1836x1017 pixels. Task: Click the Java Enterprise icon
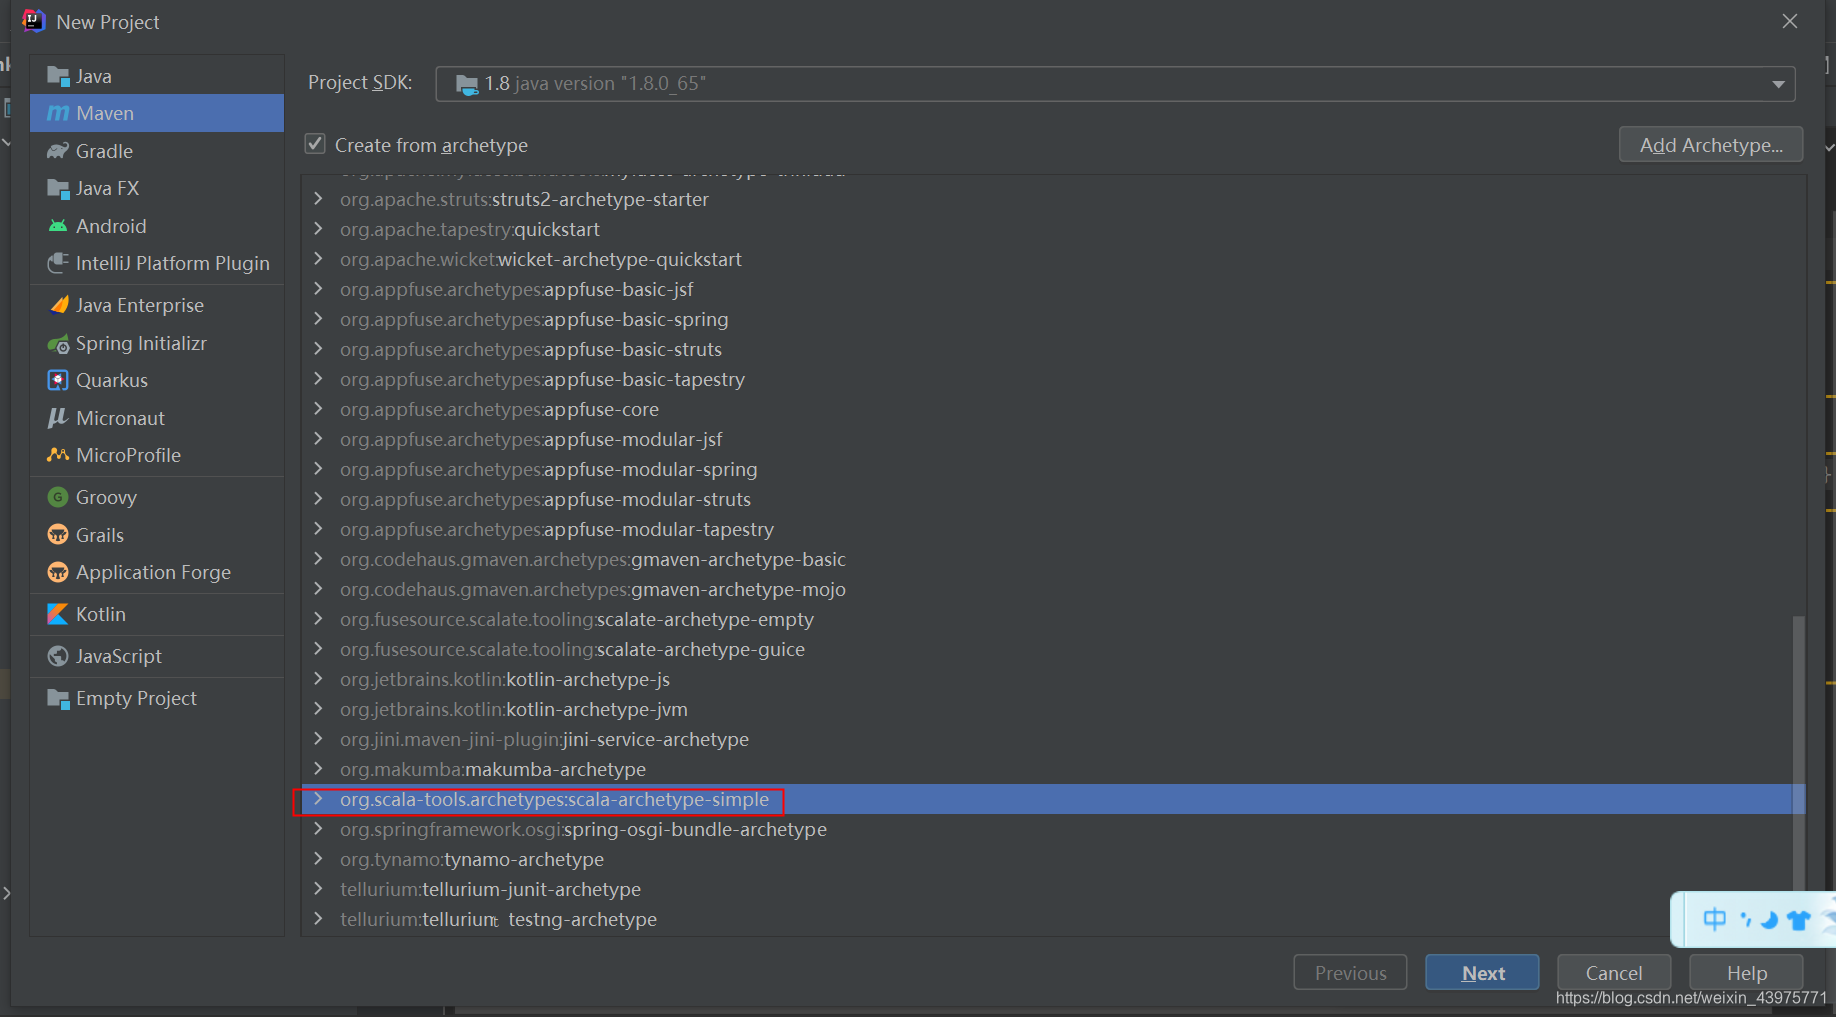(58, 305)
